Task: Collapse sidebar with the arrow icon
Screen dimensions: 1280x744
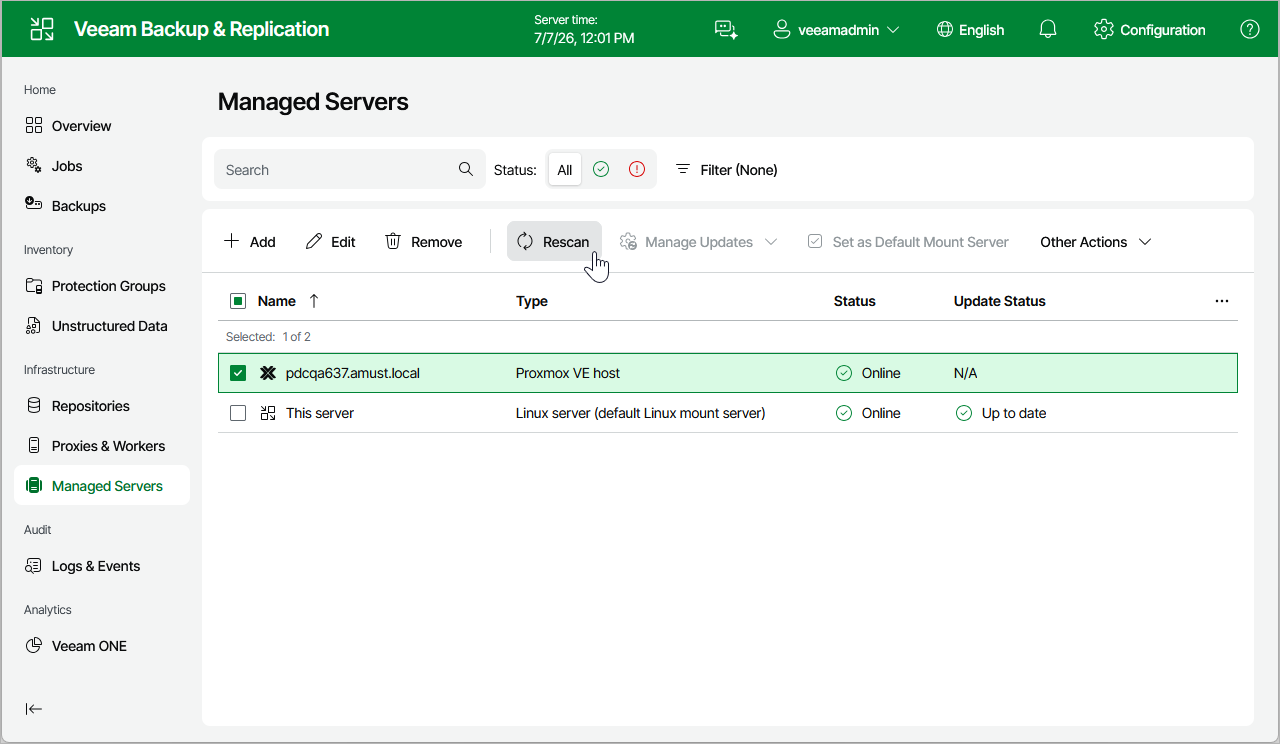Action: (34, 709)
